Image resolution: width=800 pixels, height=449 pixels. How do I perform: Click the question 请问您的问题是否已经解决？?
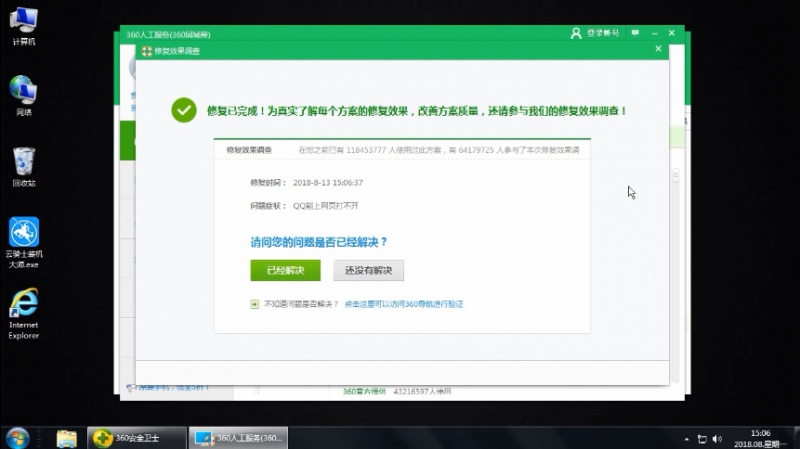319,242
